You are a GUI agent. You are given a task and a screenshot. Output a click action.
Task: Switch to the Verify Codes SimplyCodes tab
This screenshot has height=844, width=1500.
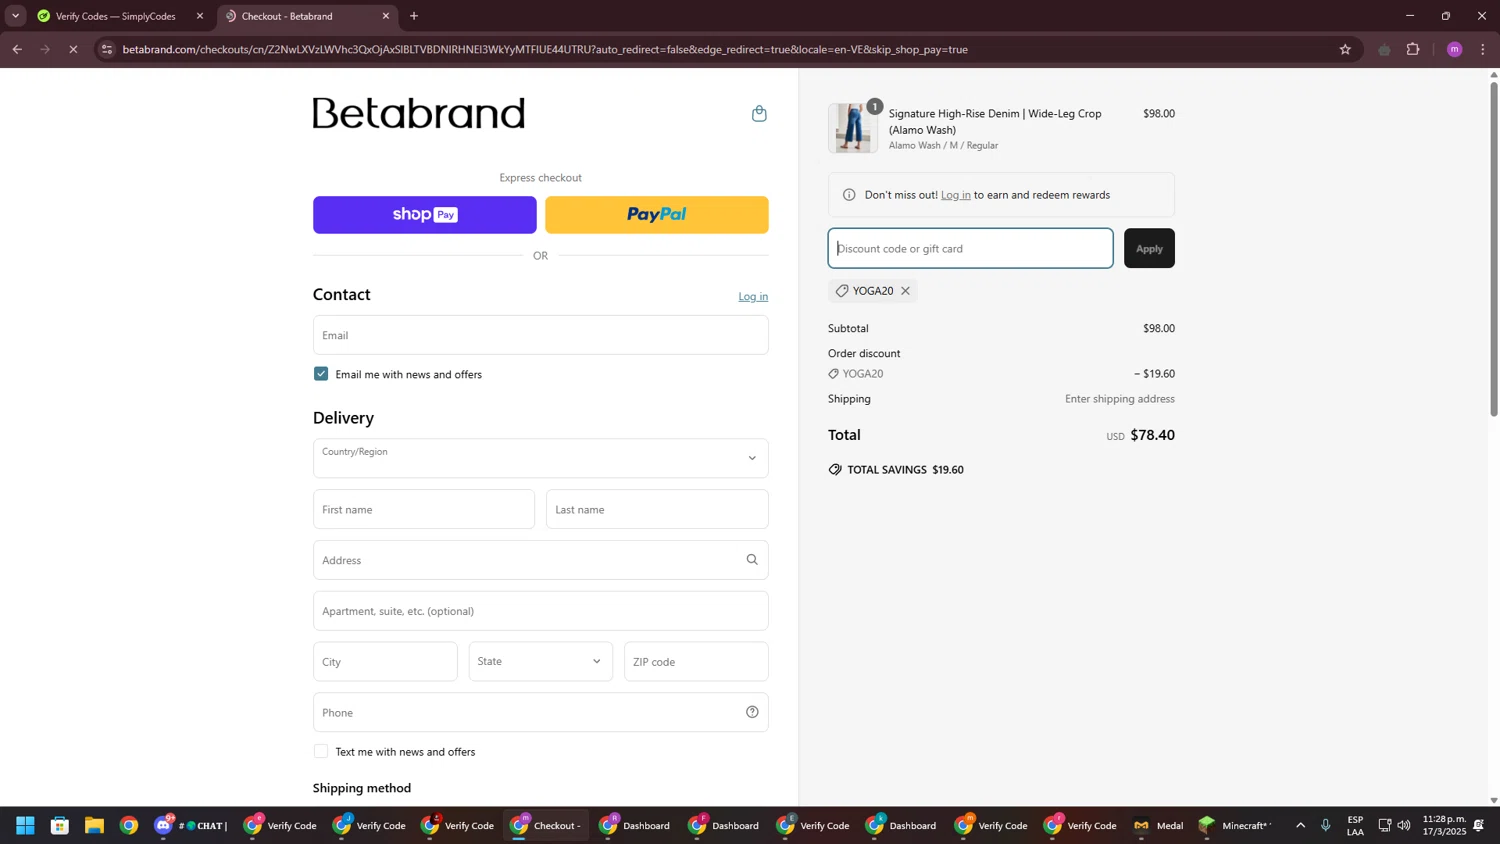click(x=116, y=16)
